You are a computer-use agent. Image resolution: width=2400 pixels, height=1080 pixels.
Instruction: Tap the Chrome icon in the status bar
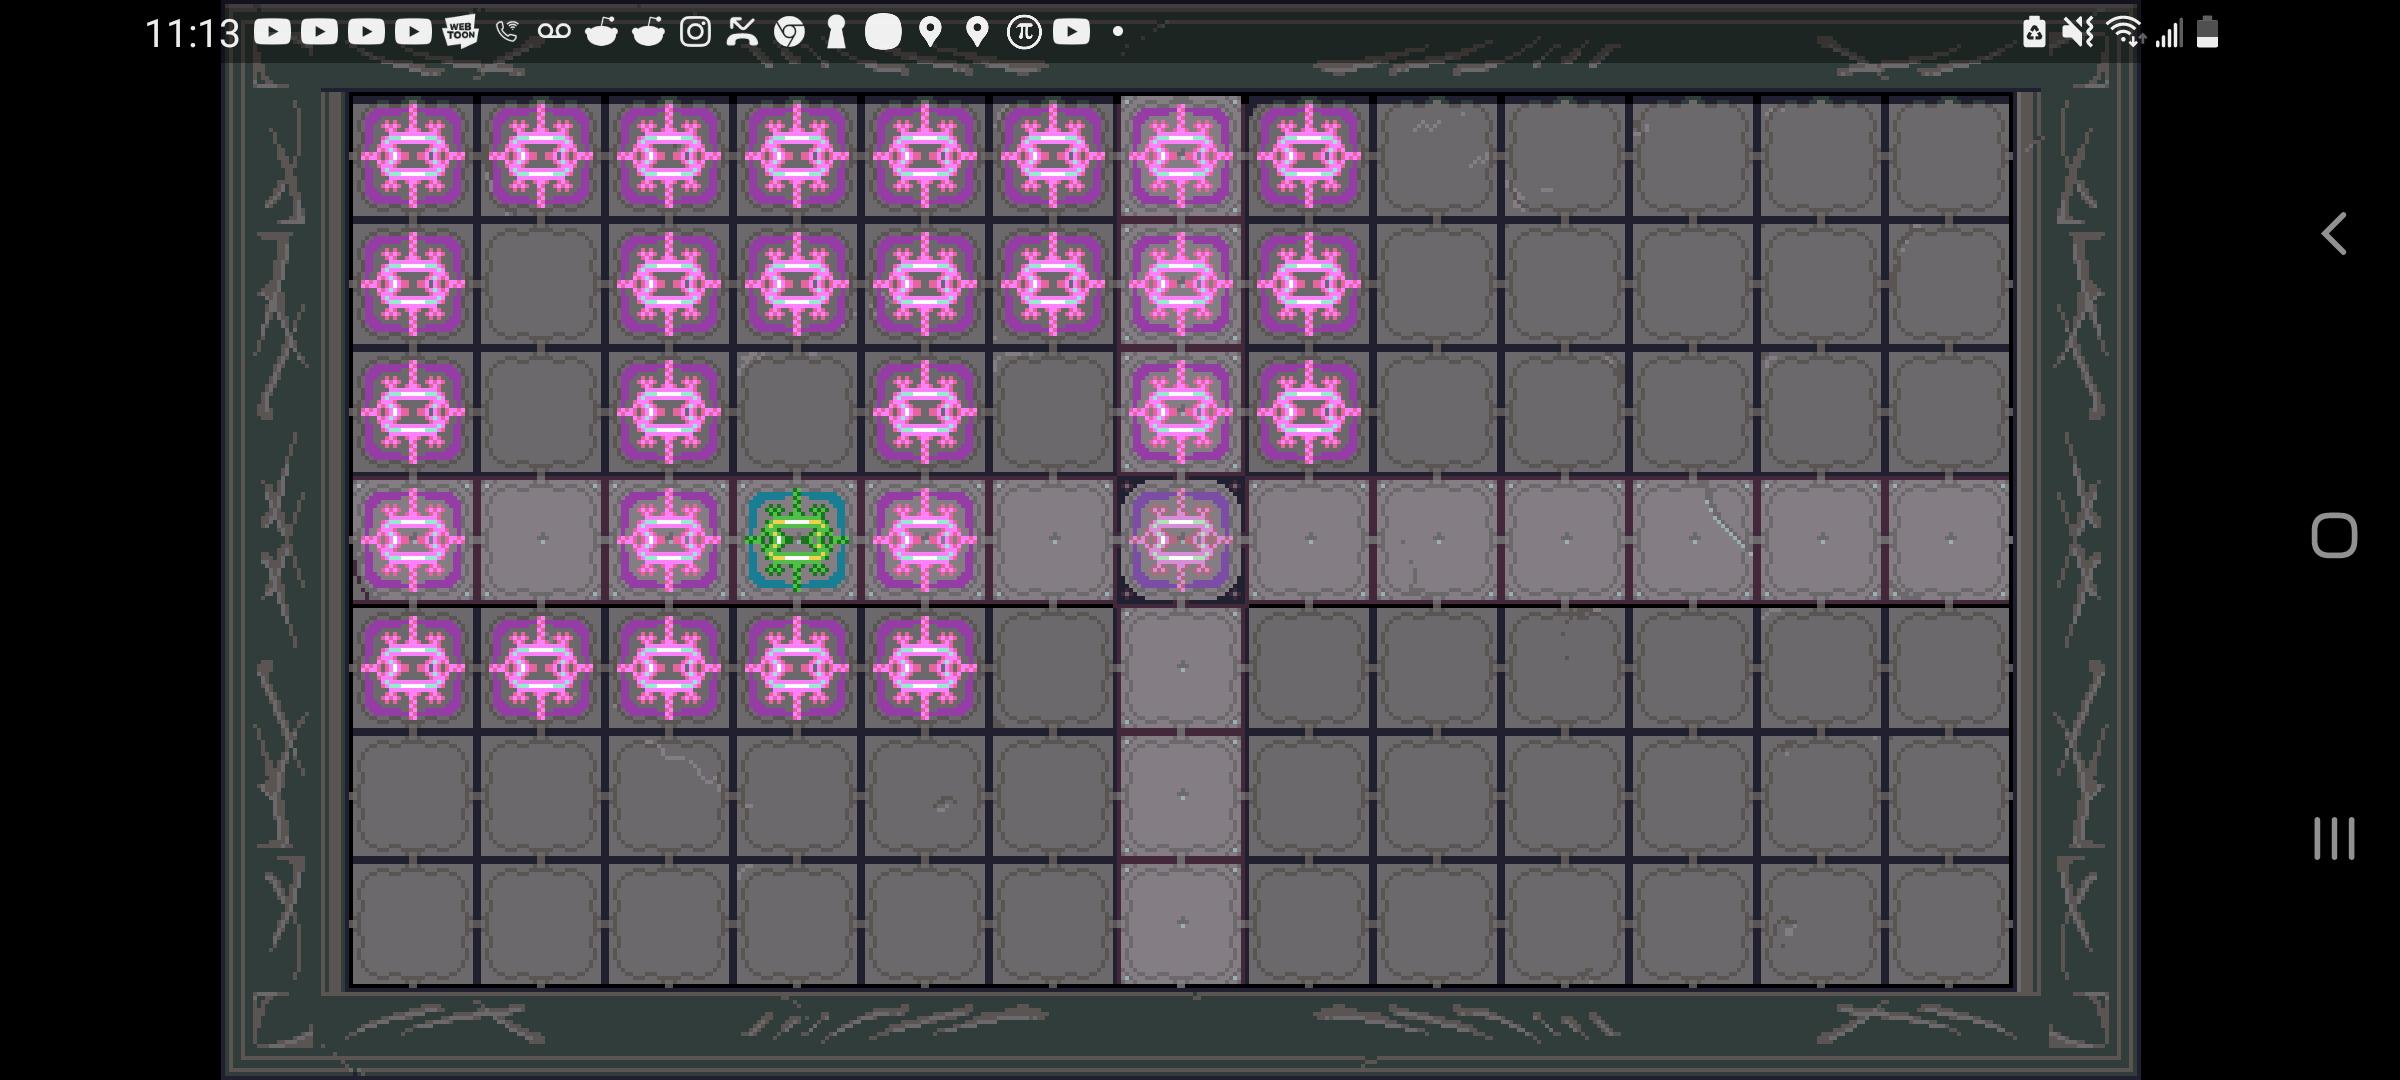pos(790,33)
